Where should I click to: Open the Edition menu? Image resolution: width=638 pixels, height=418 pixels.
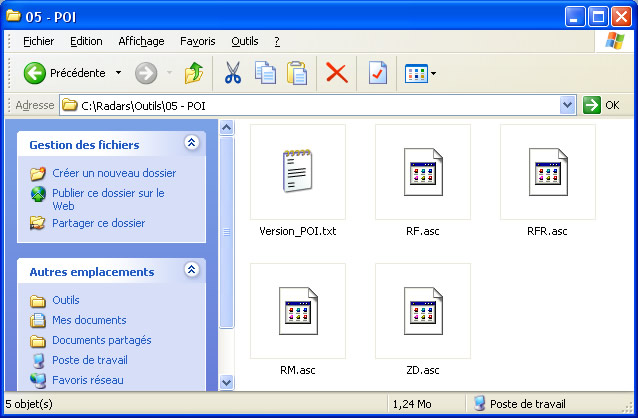86,41
